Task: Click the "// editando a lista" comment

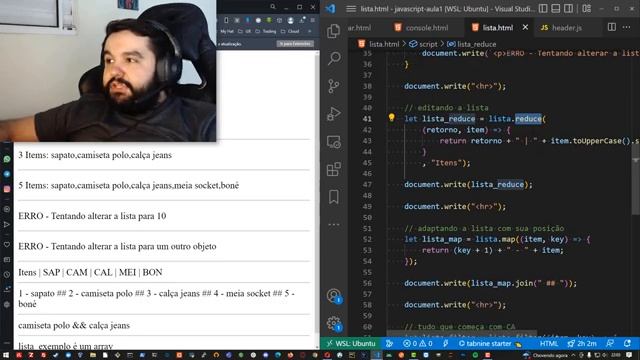Action: pyautogui.click(x=446, y=108)
